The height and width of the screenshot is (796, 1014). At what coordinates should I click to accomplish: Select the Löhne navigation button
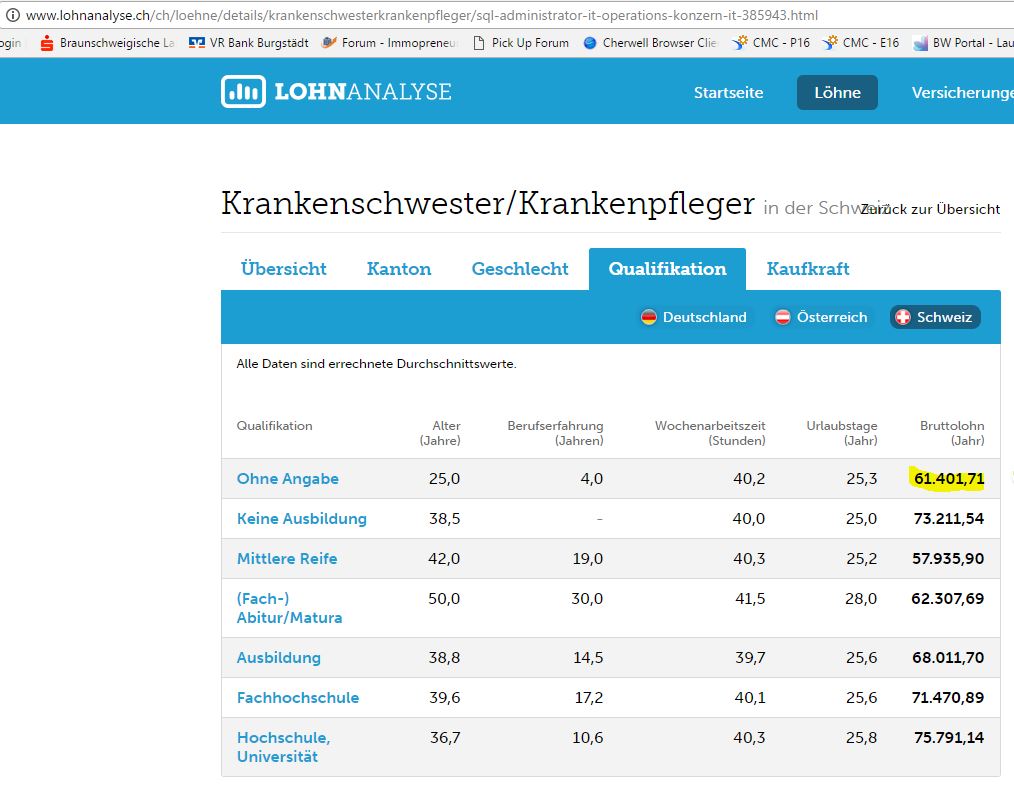[x=837, y=92]
